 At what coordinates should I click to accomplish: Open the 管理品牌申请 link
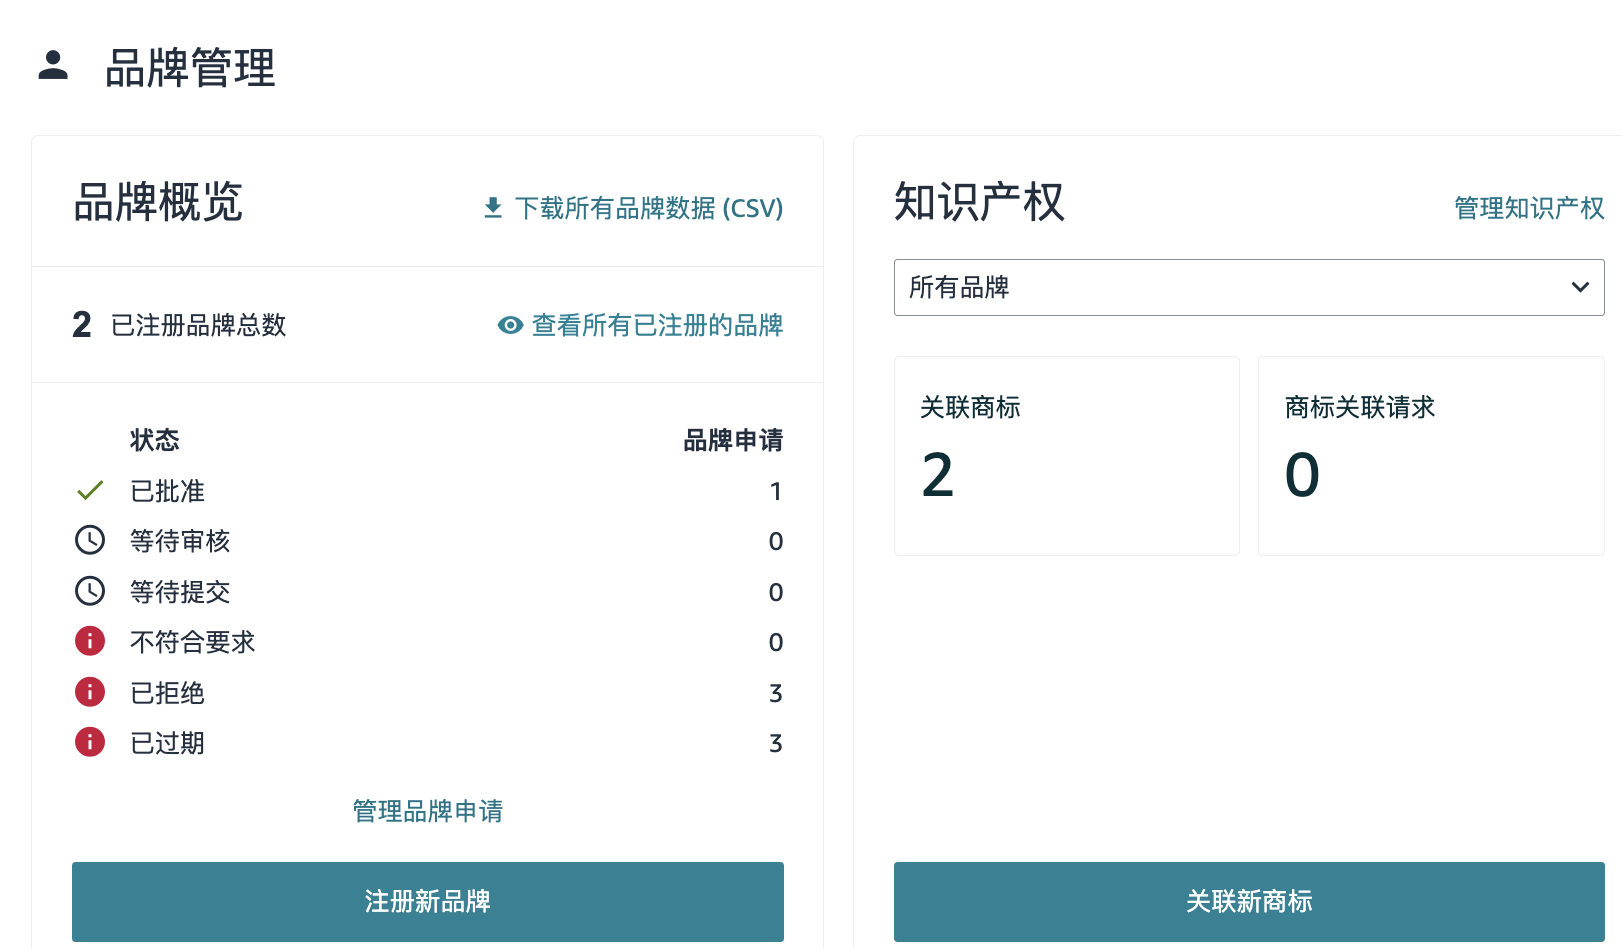(x=427, y=811)
